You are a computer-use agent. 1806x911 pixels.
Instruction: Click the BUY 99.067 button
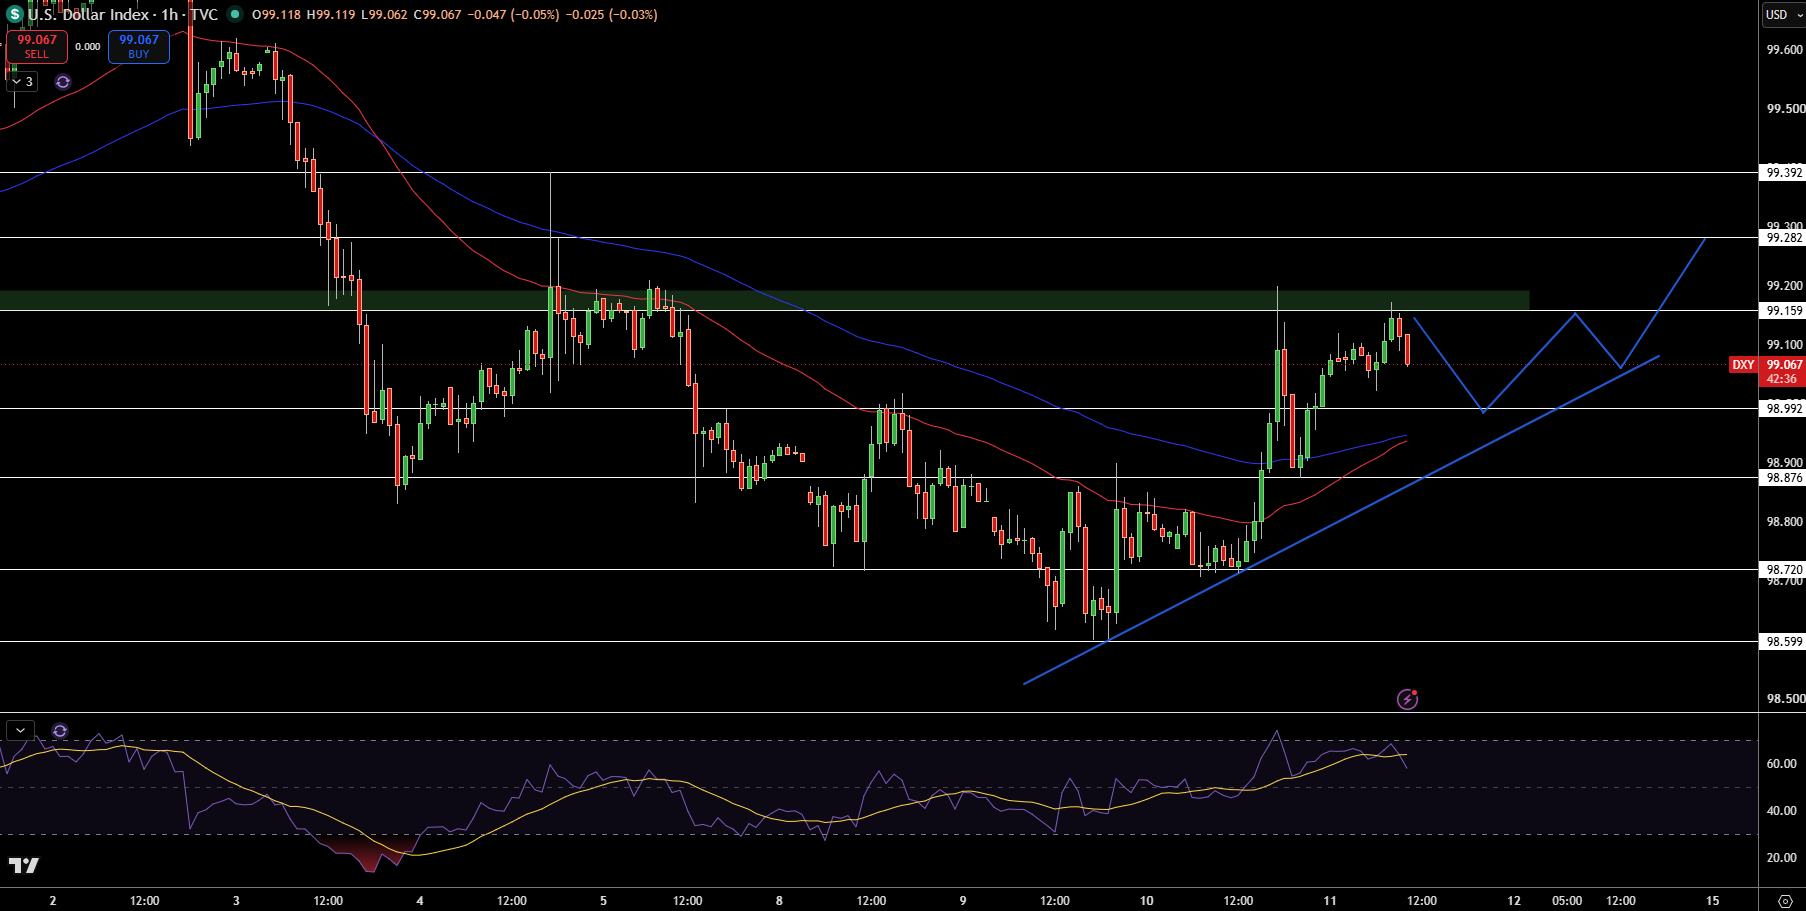click(x=139, y=46)
